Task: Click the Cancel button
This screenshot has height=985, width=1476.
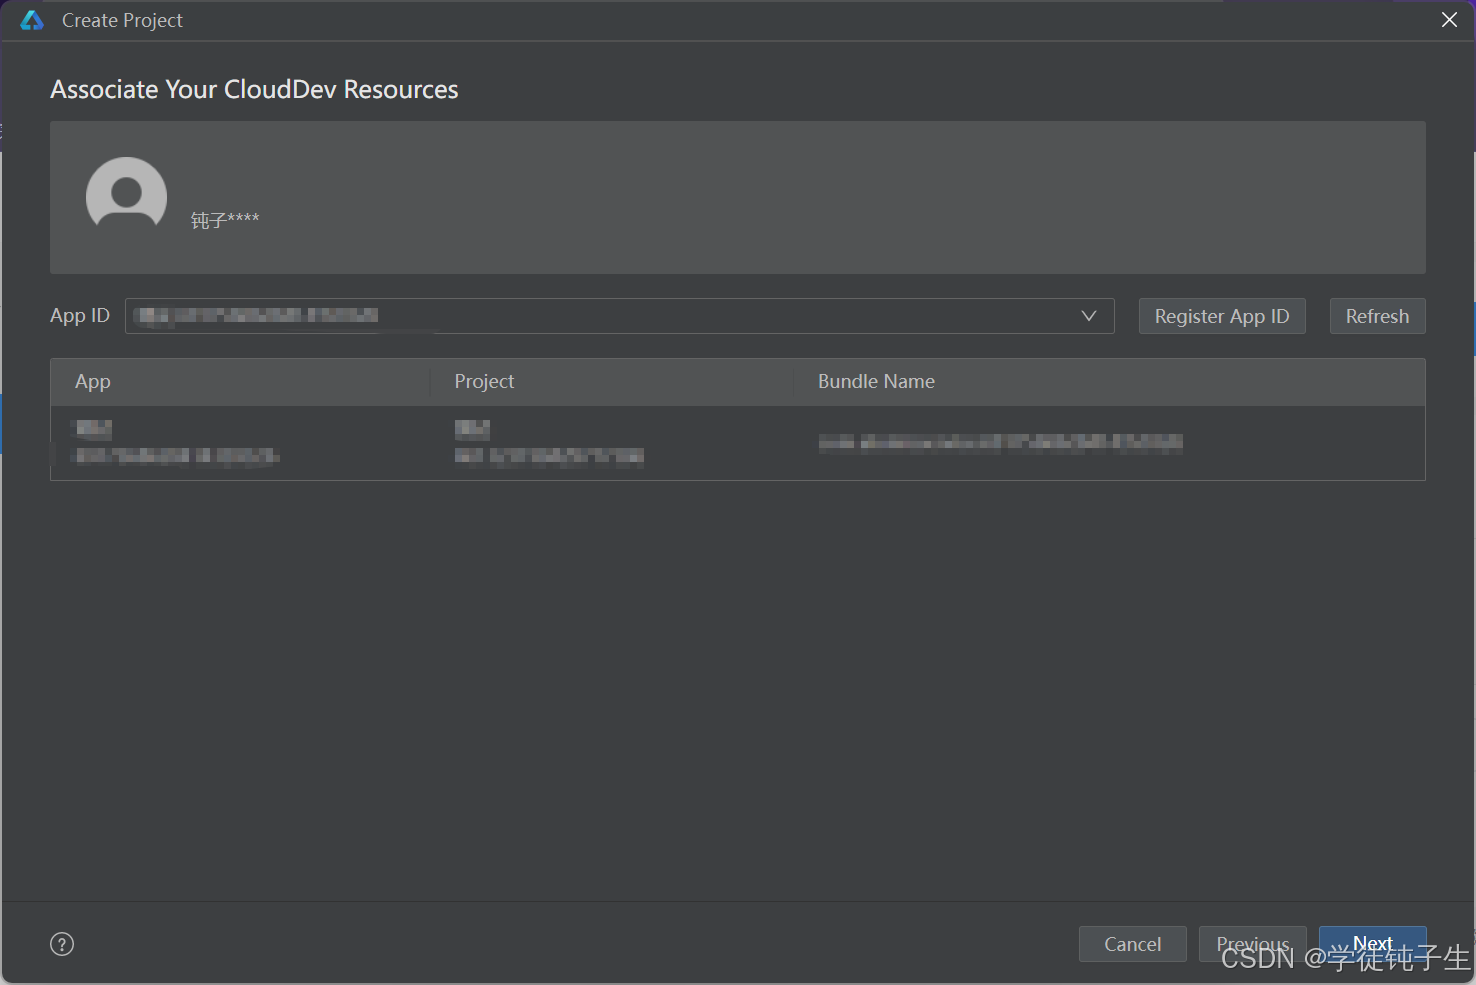Action: point(1133,944)
